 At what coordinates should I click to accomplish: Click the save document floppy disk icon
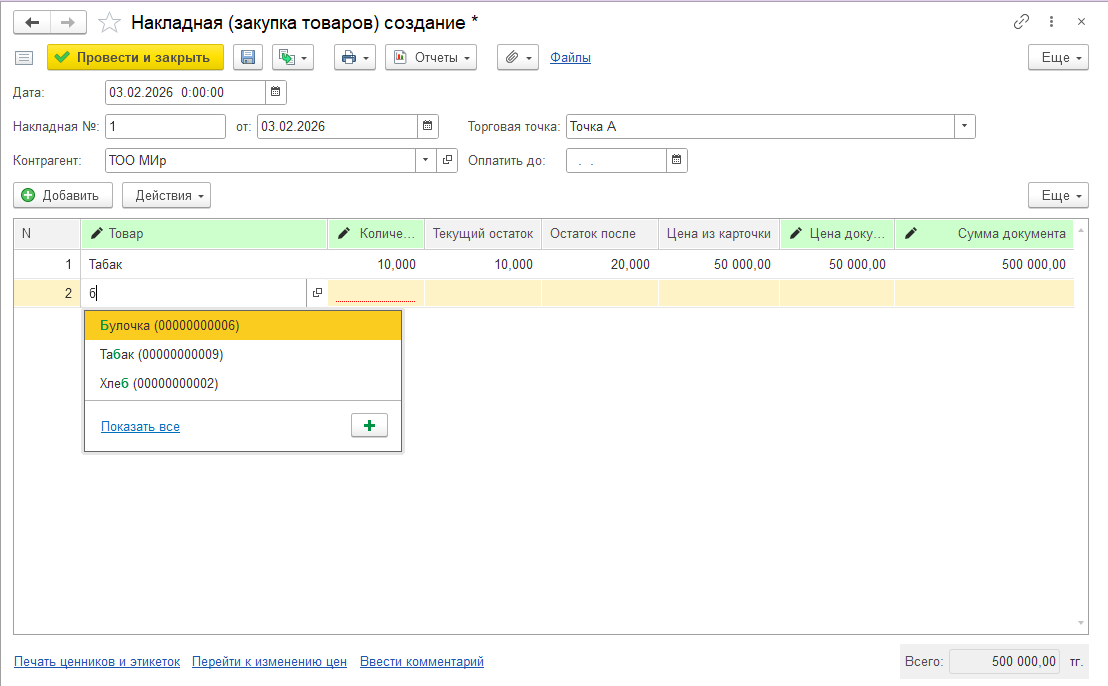pyautogui.click(x=248, y=58)
